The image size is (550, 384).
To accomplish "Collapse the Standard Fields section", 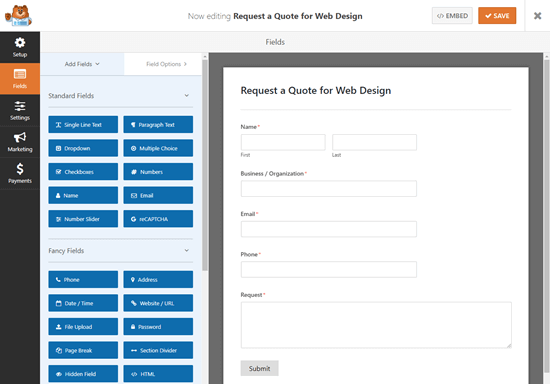I will (187, 95).
